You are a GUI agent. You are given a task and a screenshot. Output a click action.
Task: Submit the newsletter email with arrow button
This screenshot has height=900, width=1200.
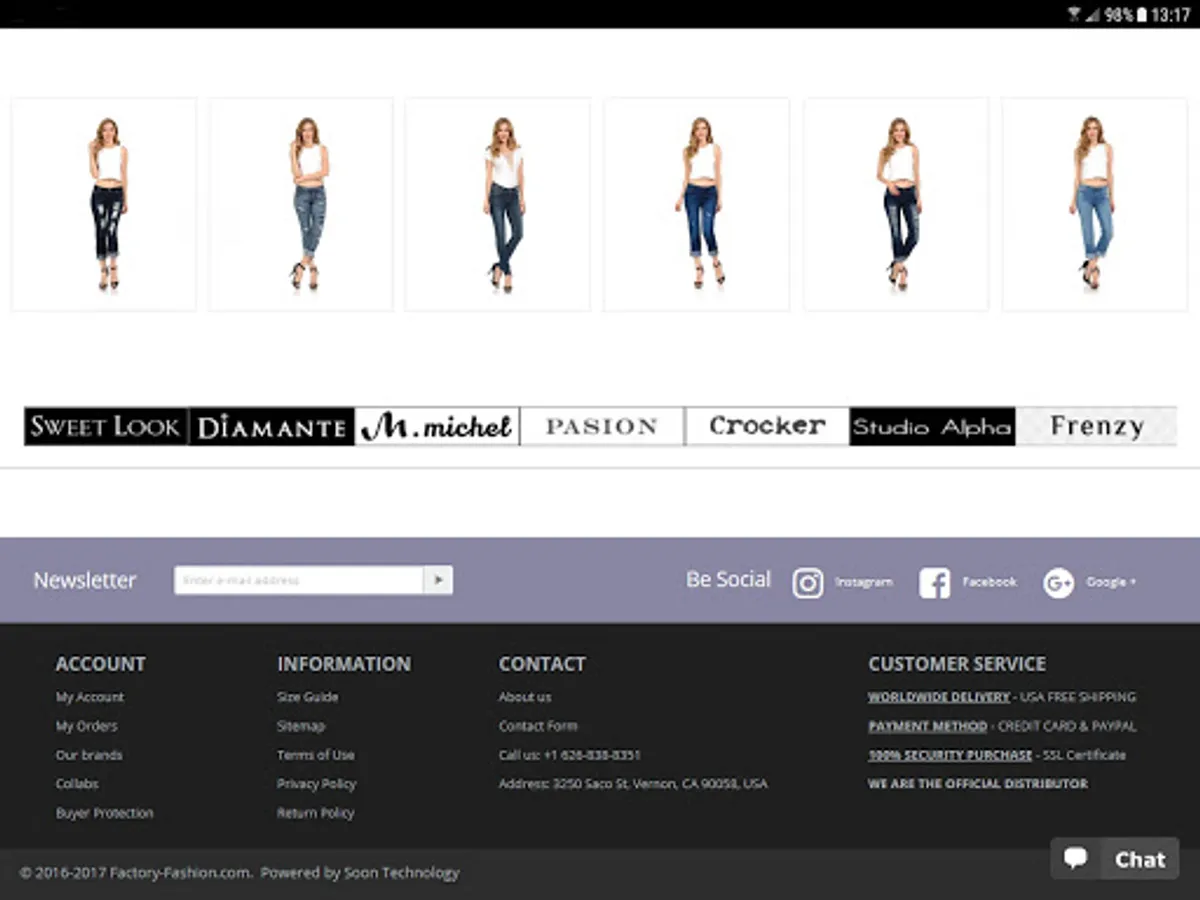(x=439, y=580)
